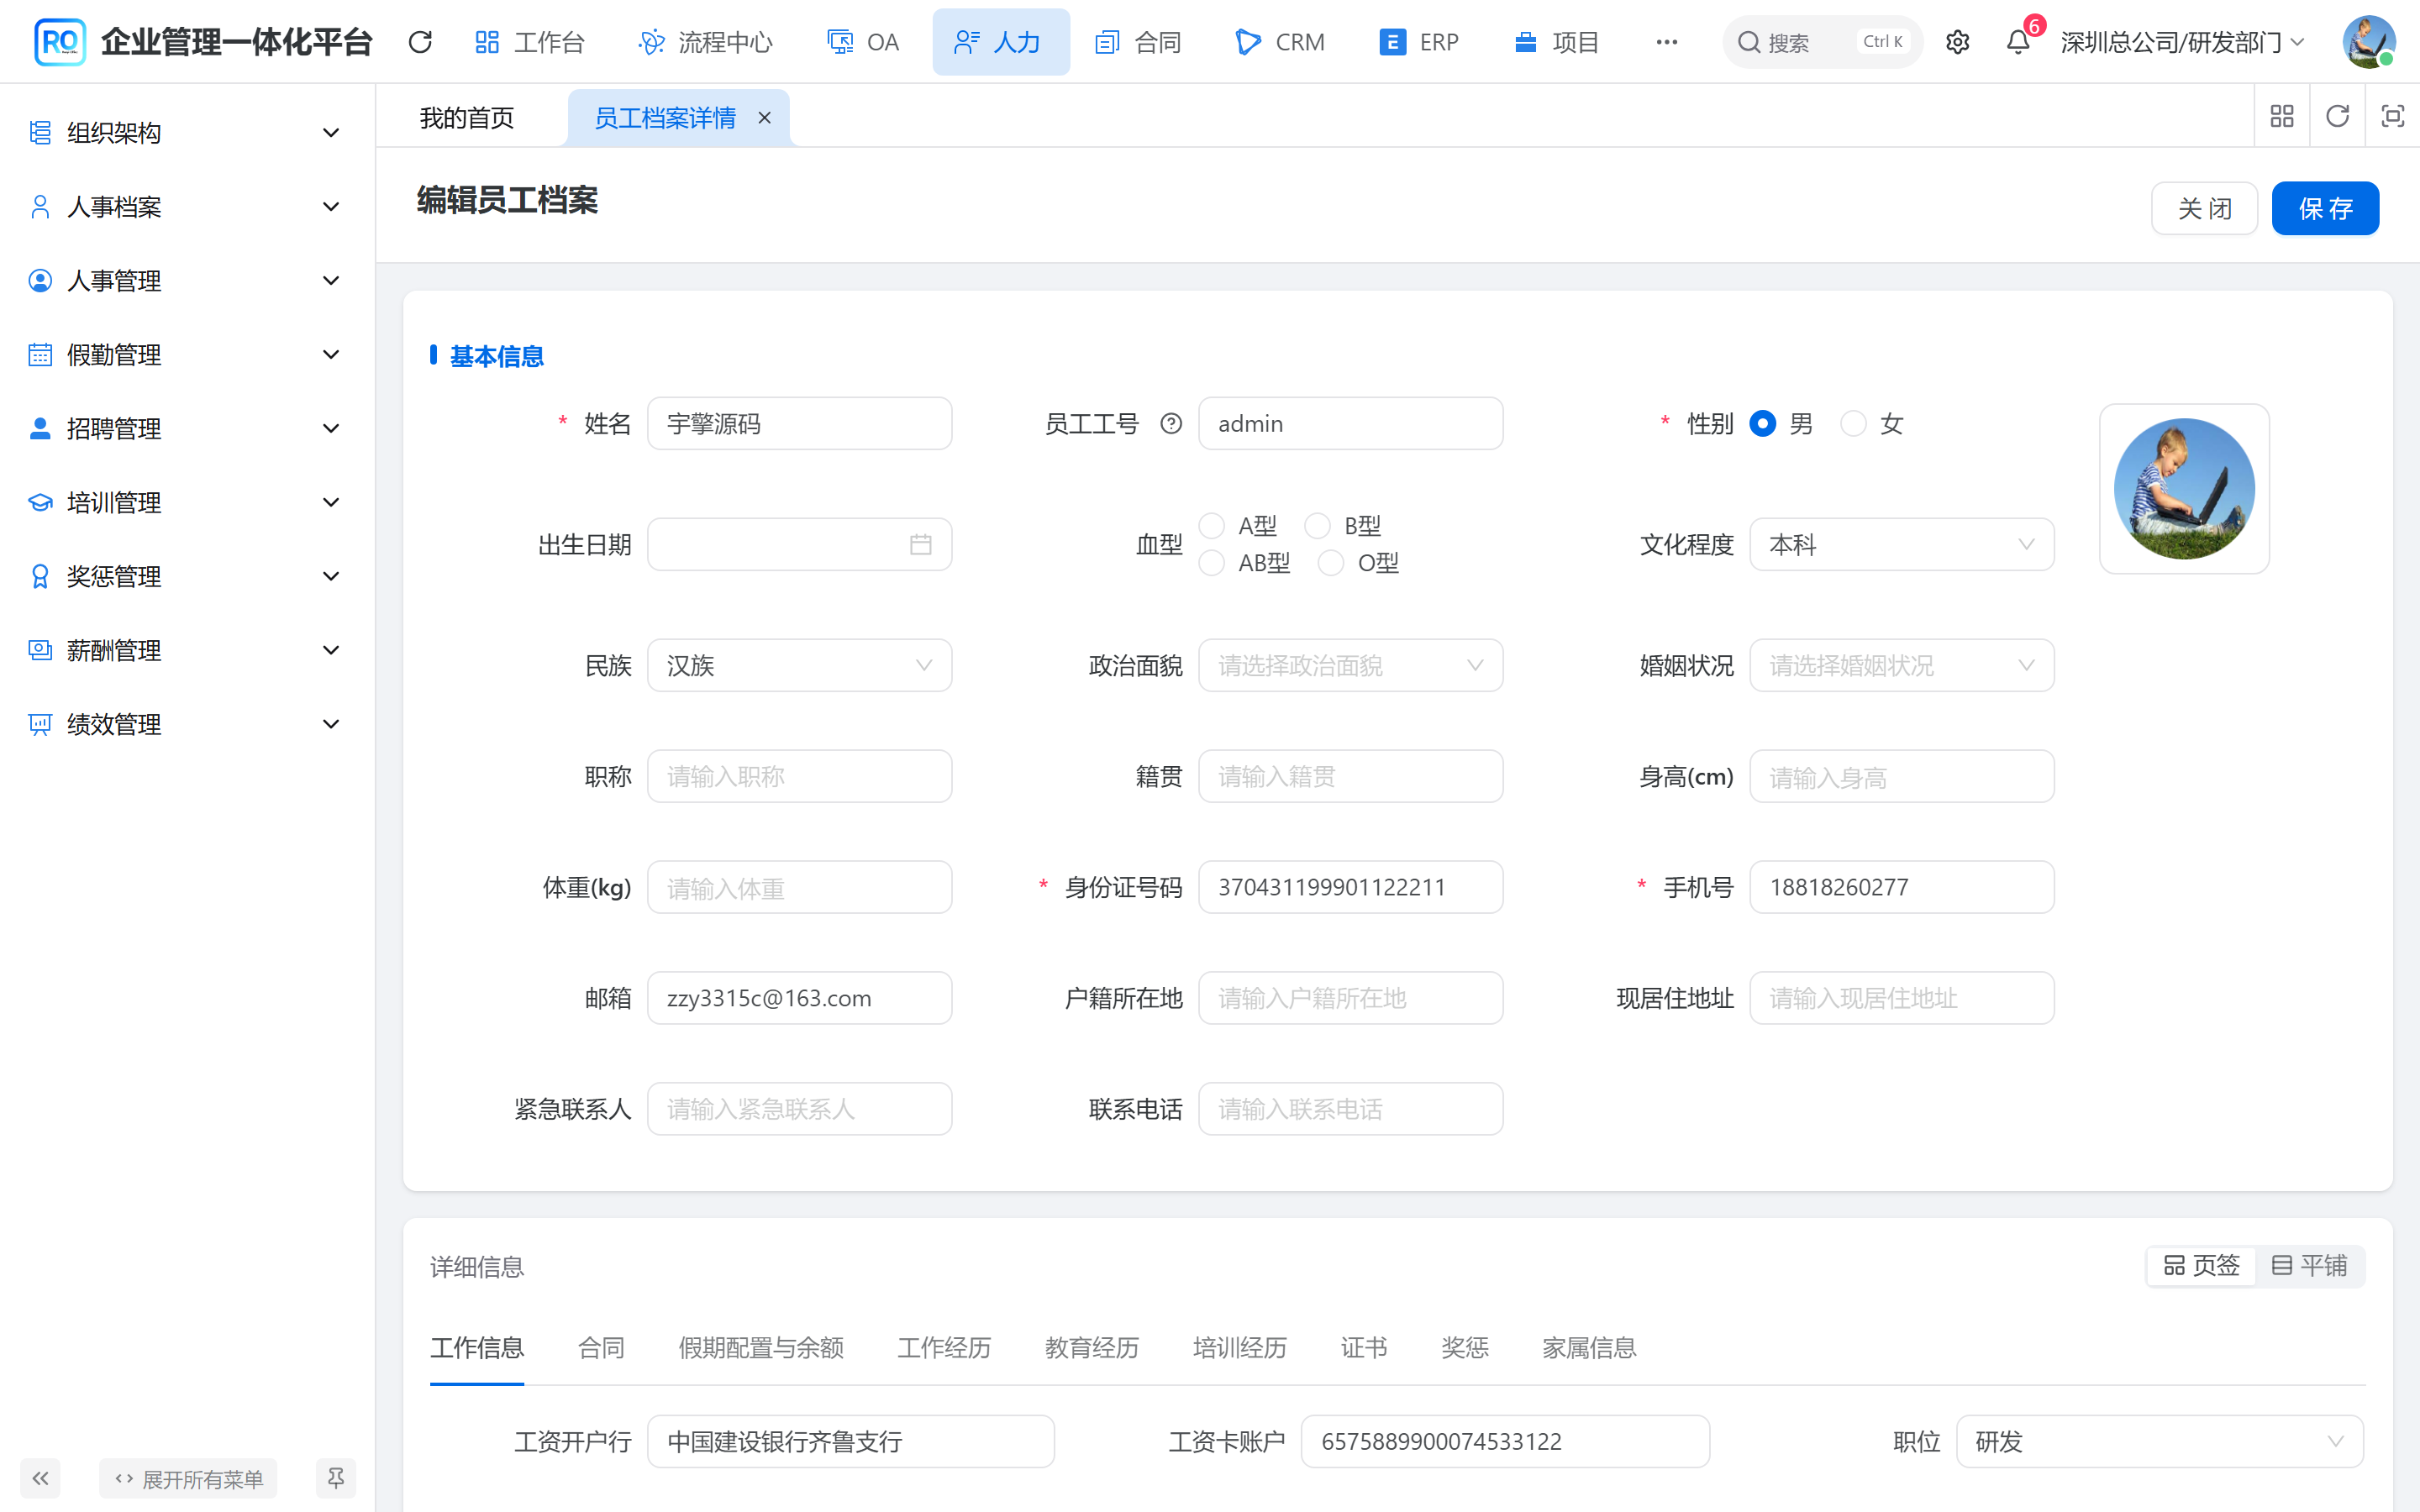Select O型 blood type
This screenshot has width=2420, height=1512.
pyautogui.click(x=1331, y=563)
